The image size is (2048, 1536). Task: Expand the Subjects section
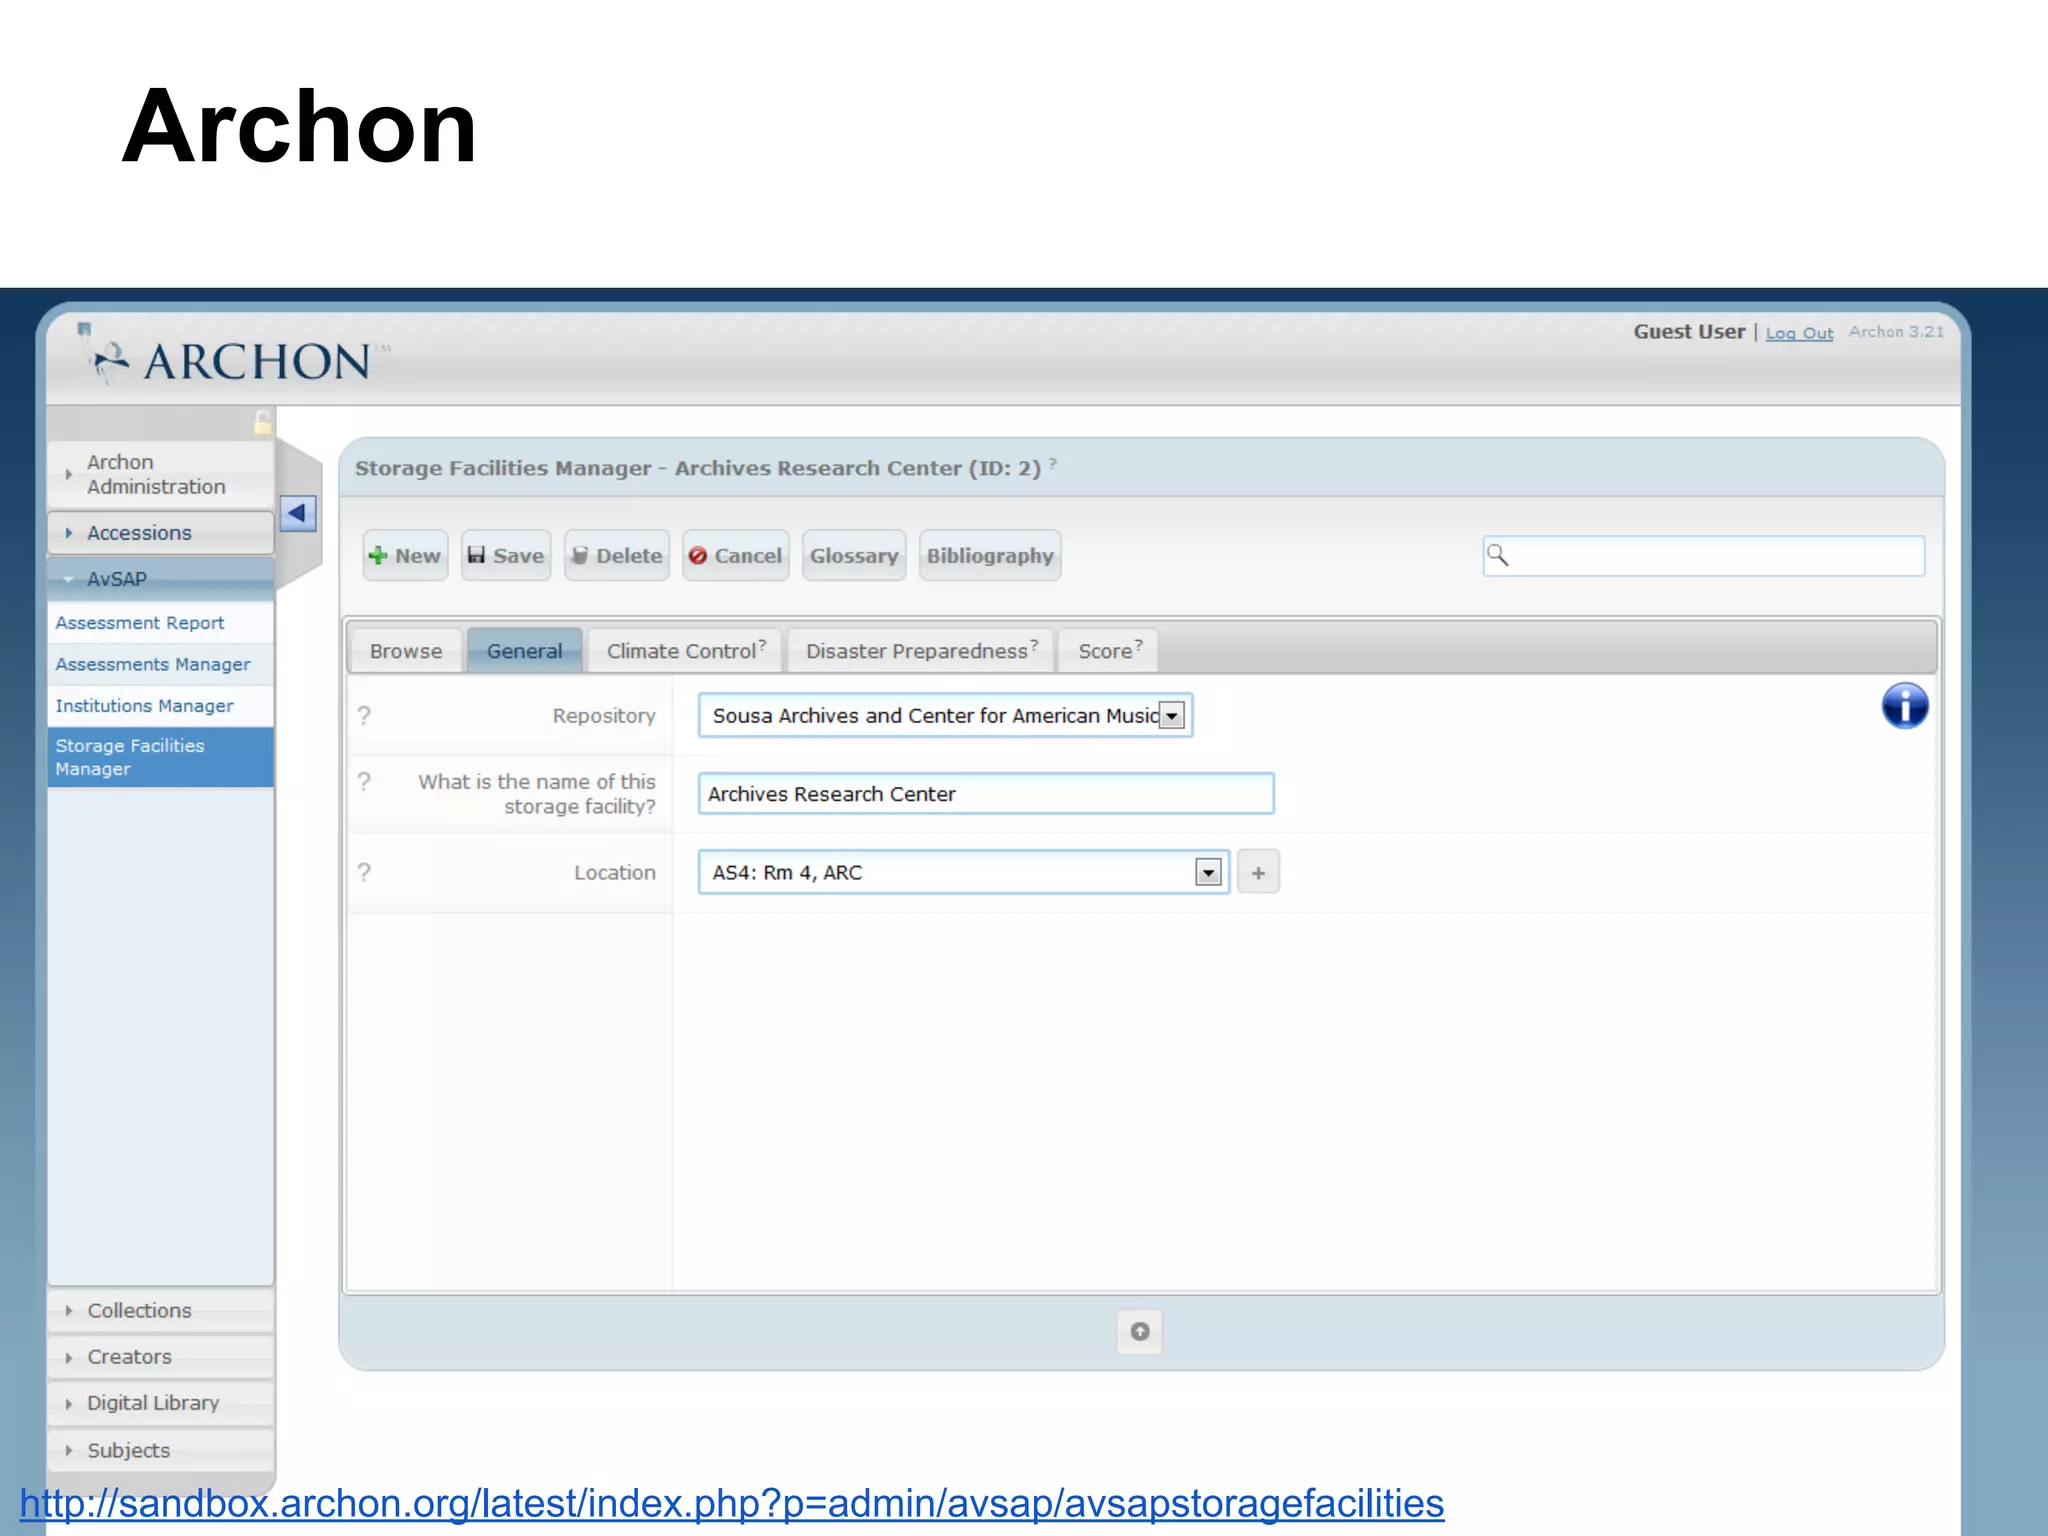point(160,1450)
